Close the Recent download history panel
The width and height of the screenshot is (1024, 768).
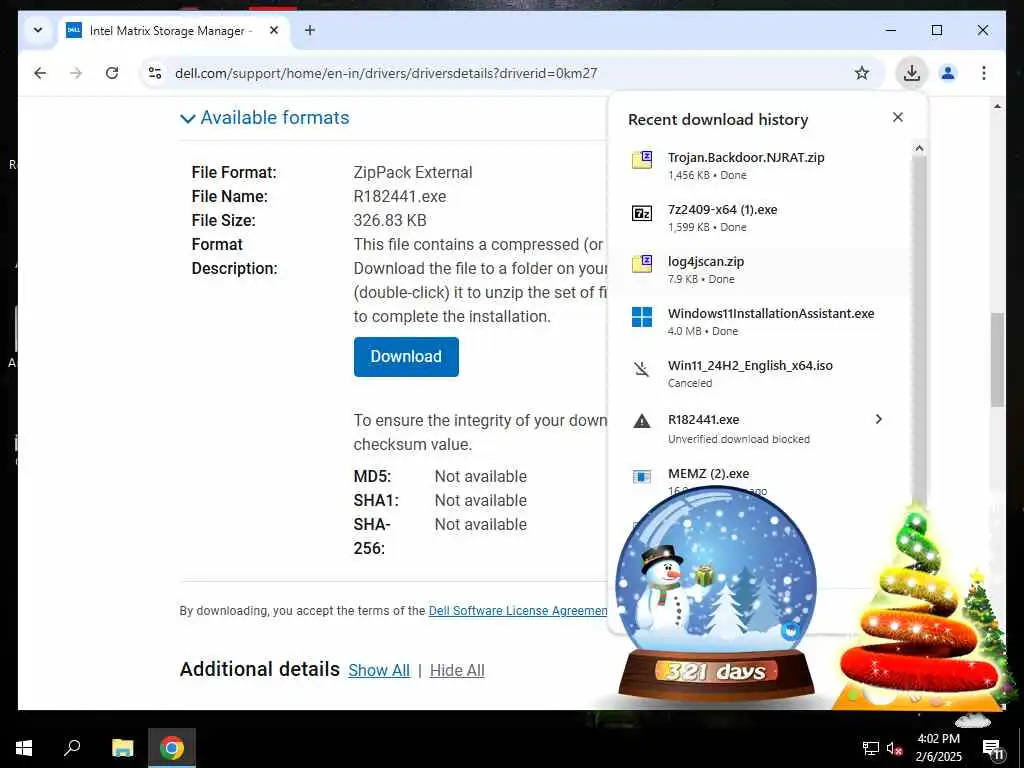tap(898, 117)
